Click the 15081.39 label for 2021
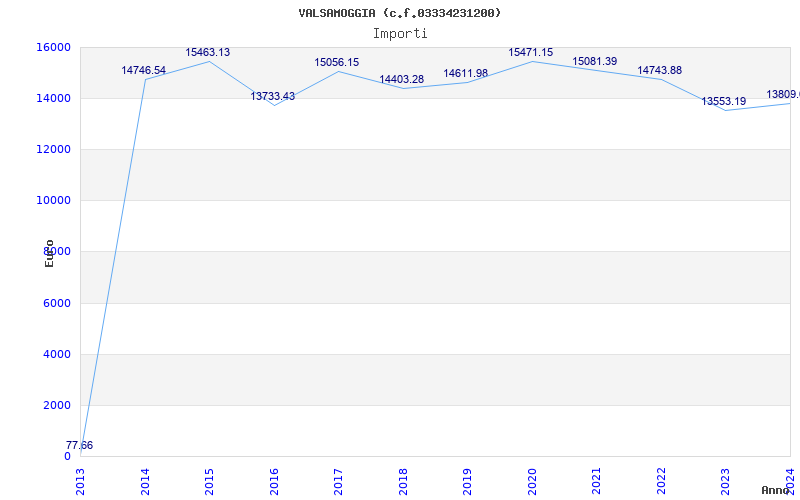The image size is (800, 500). tap(594, 62)
